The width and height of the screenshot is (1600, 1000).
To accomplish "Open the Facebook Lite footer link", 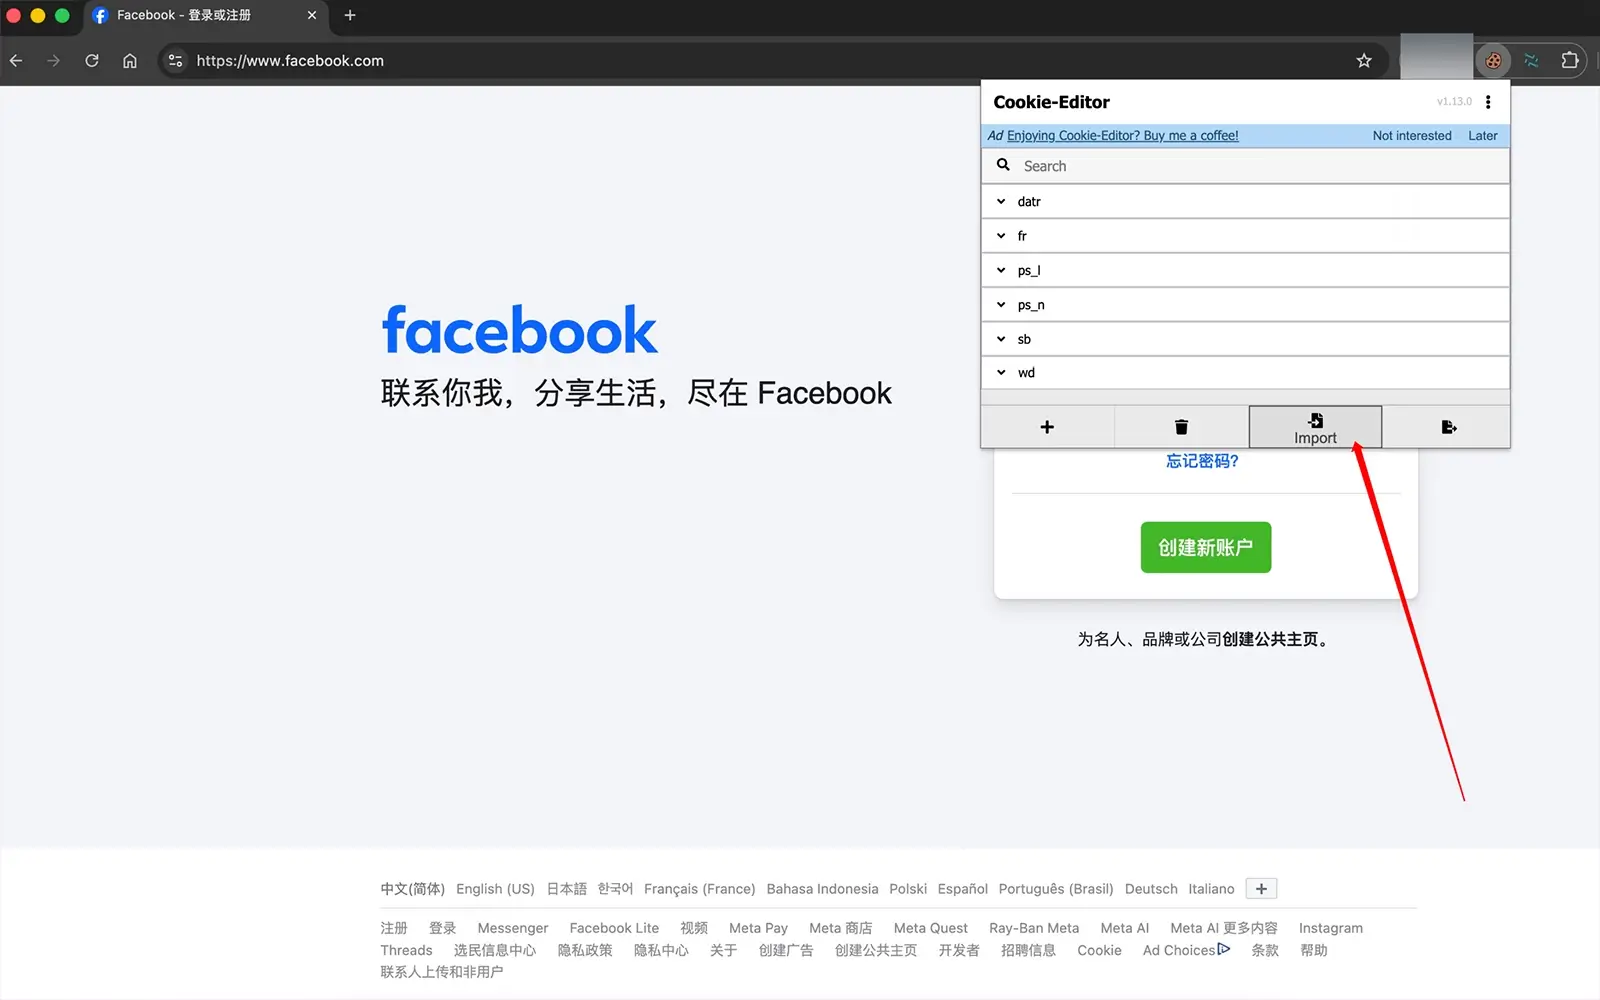I will point(614,928).
